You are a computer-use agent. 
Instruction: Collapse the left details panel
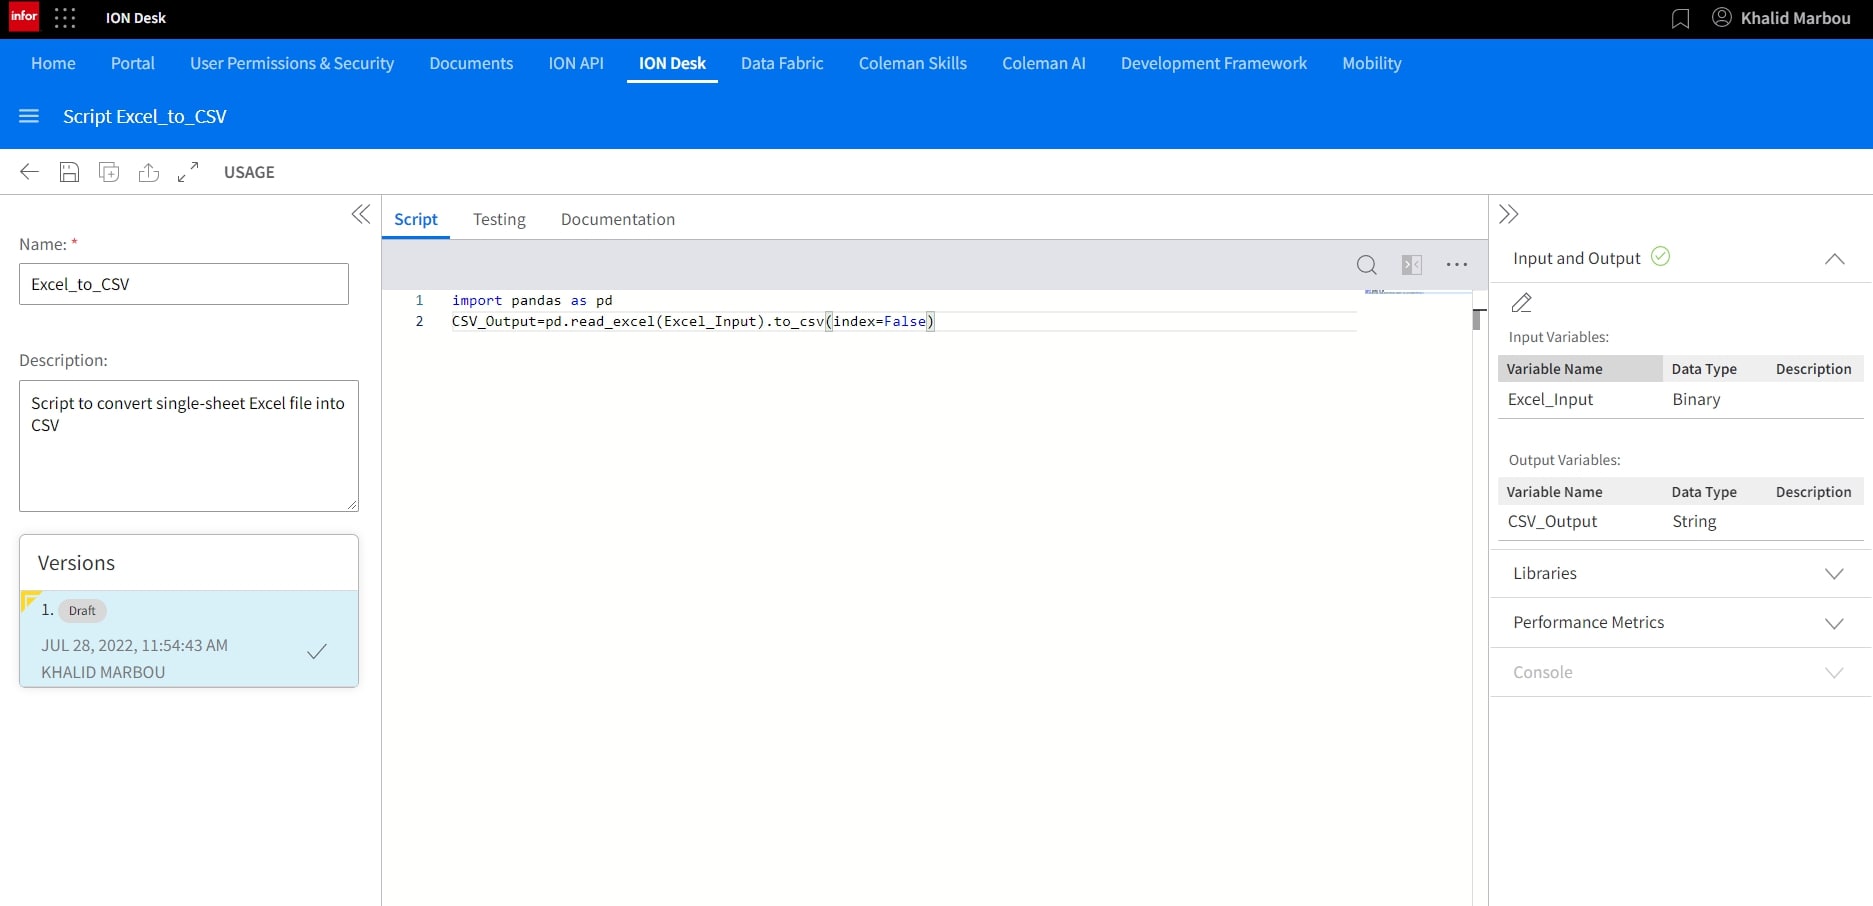click(361, 214)
